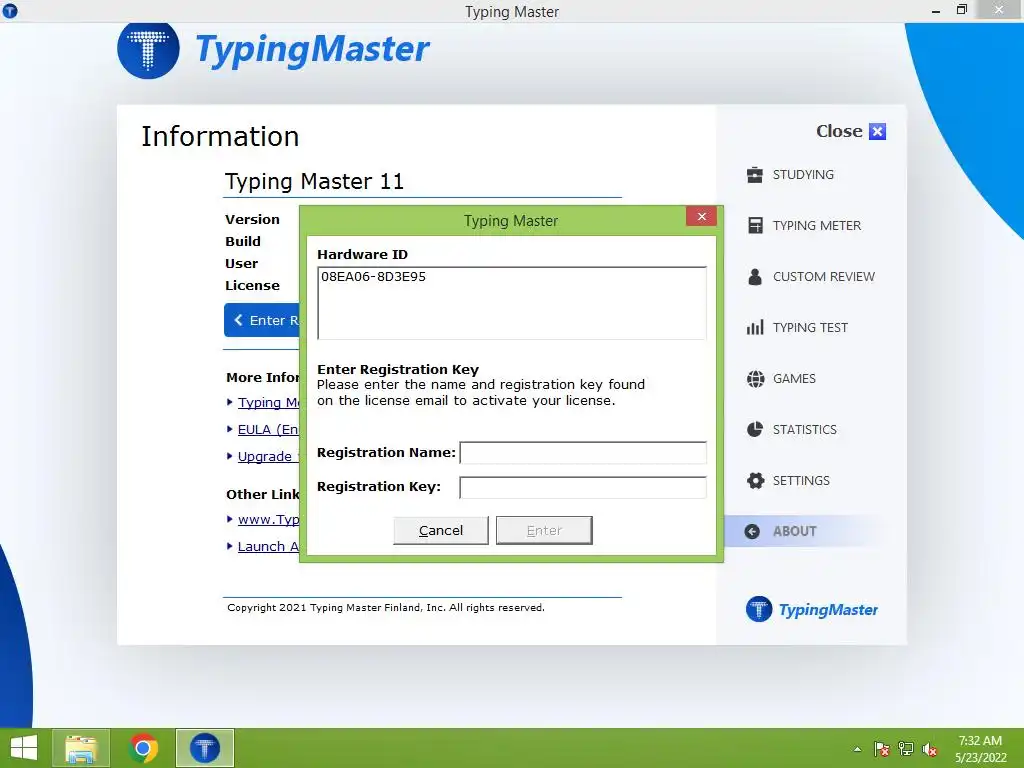1024x768 pixels.
Task: Click the Build label
Action: pyautogui.click(x=243, y=242)
